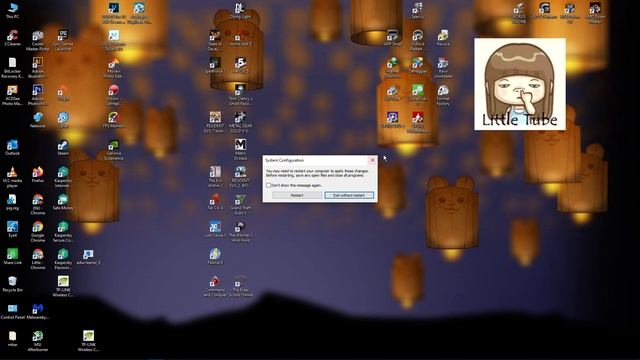Select the Far Cry 4 shortcut
Screen dimensions: 640x360
[215, 202]
